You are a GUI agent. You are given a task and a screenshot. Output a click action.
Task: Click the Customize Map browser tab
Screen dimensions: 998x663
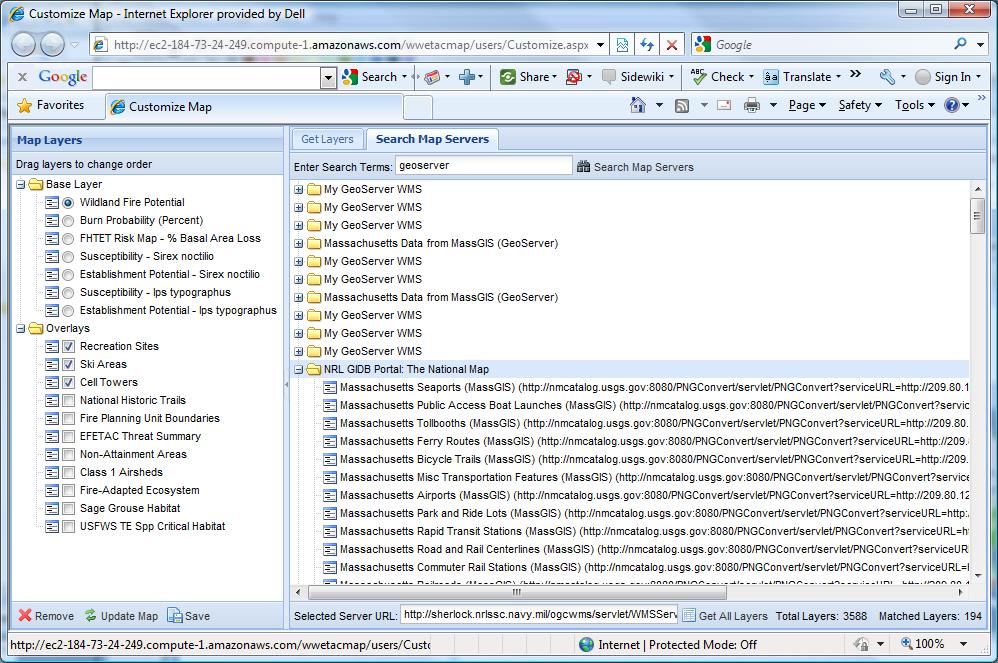[254, 106]
